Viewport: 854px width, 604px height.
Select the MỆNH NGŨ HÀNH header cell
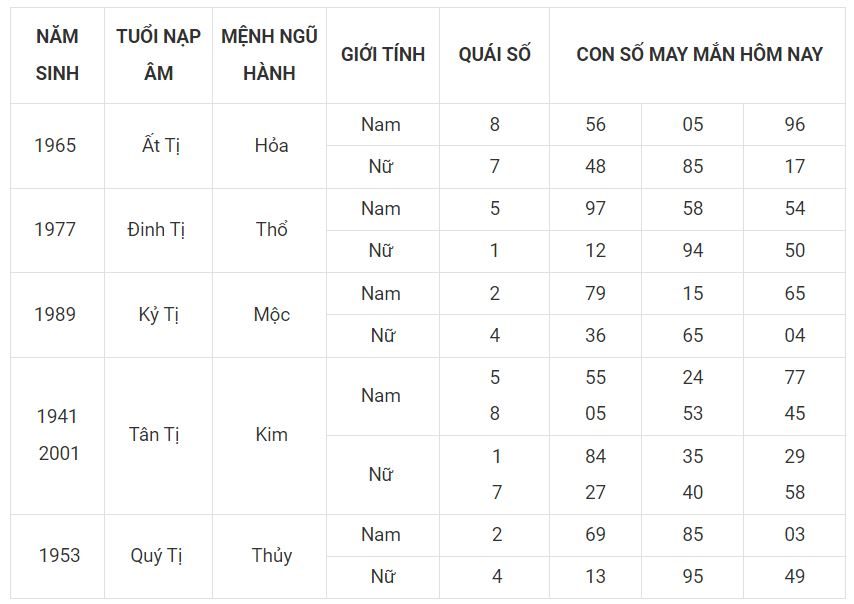point(270,55)
